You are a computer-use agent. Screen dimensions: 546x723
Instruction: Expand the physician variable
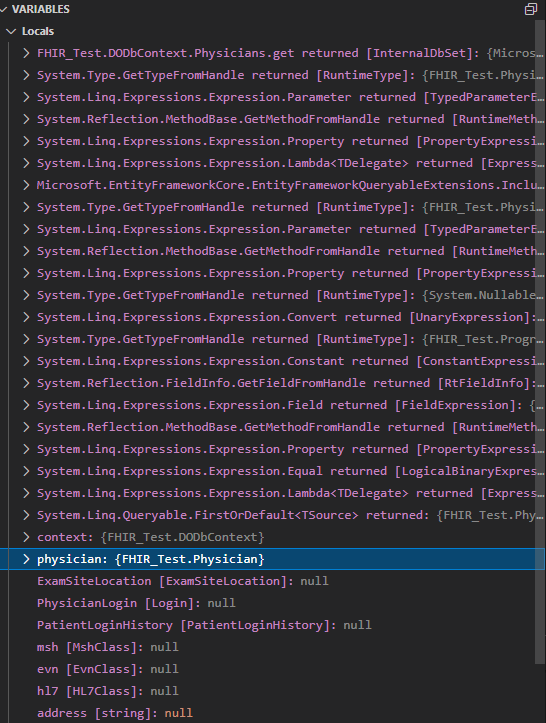(27, 559)
